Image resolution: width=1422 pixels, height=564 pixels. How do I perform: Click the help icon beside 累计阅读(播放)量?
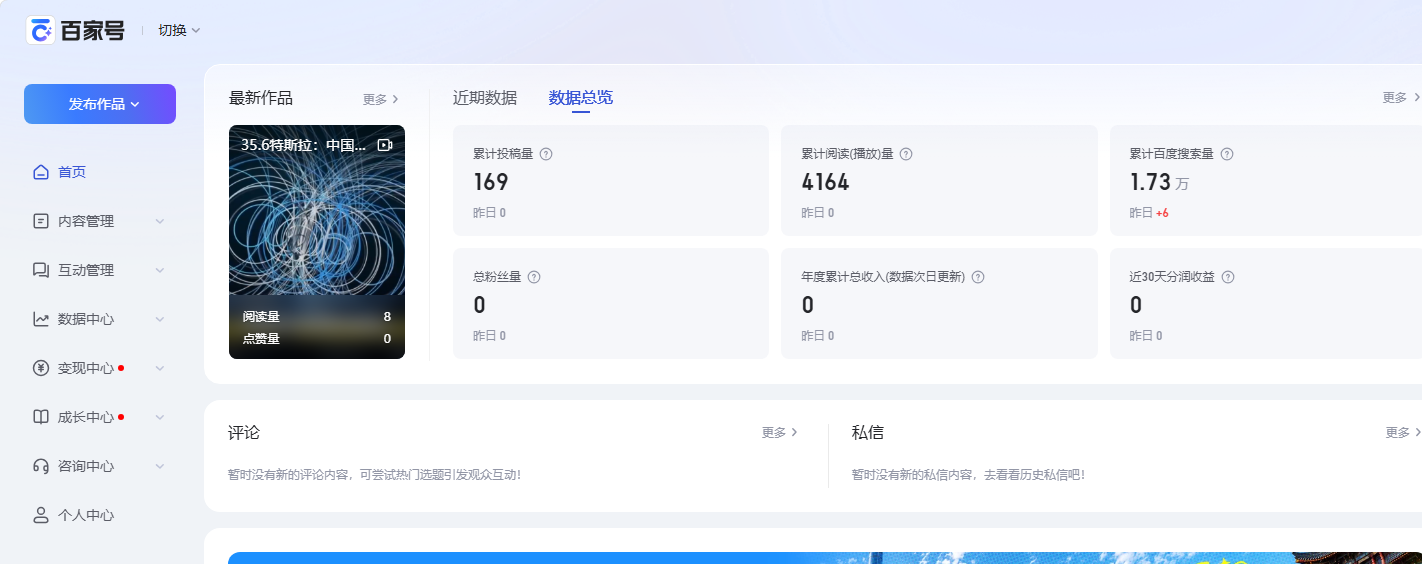click(x=906, y=154)
